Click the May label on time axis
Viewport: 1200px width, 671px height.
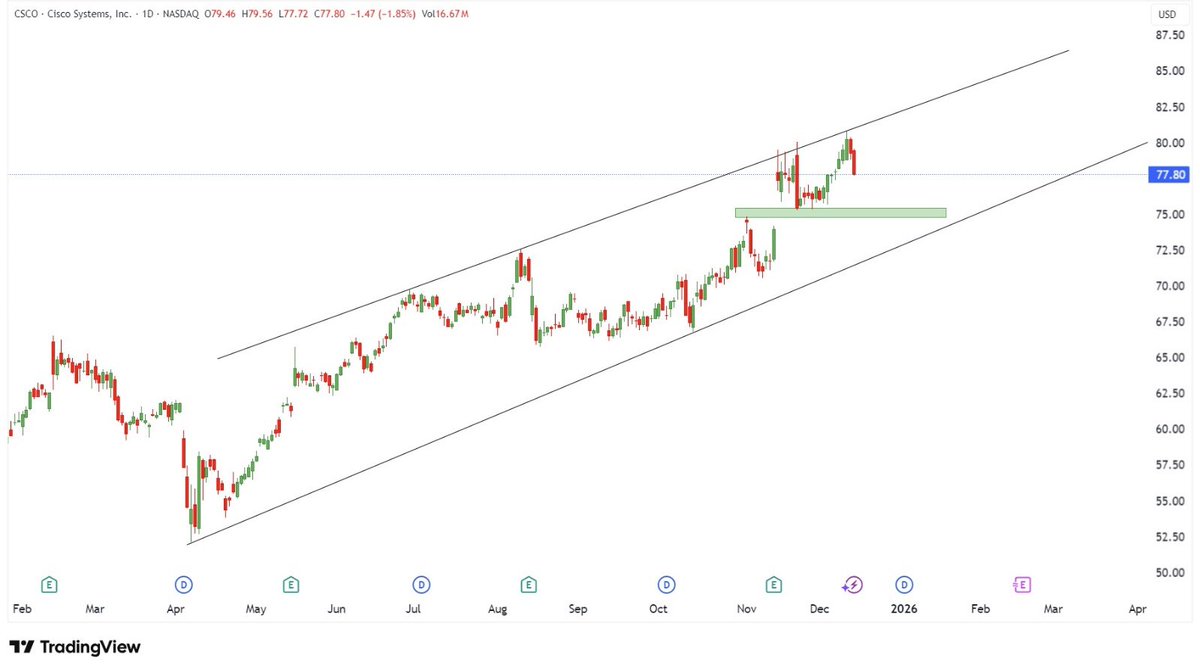pos(255,608)
